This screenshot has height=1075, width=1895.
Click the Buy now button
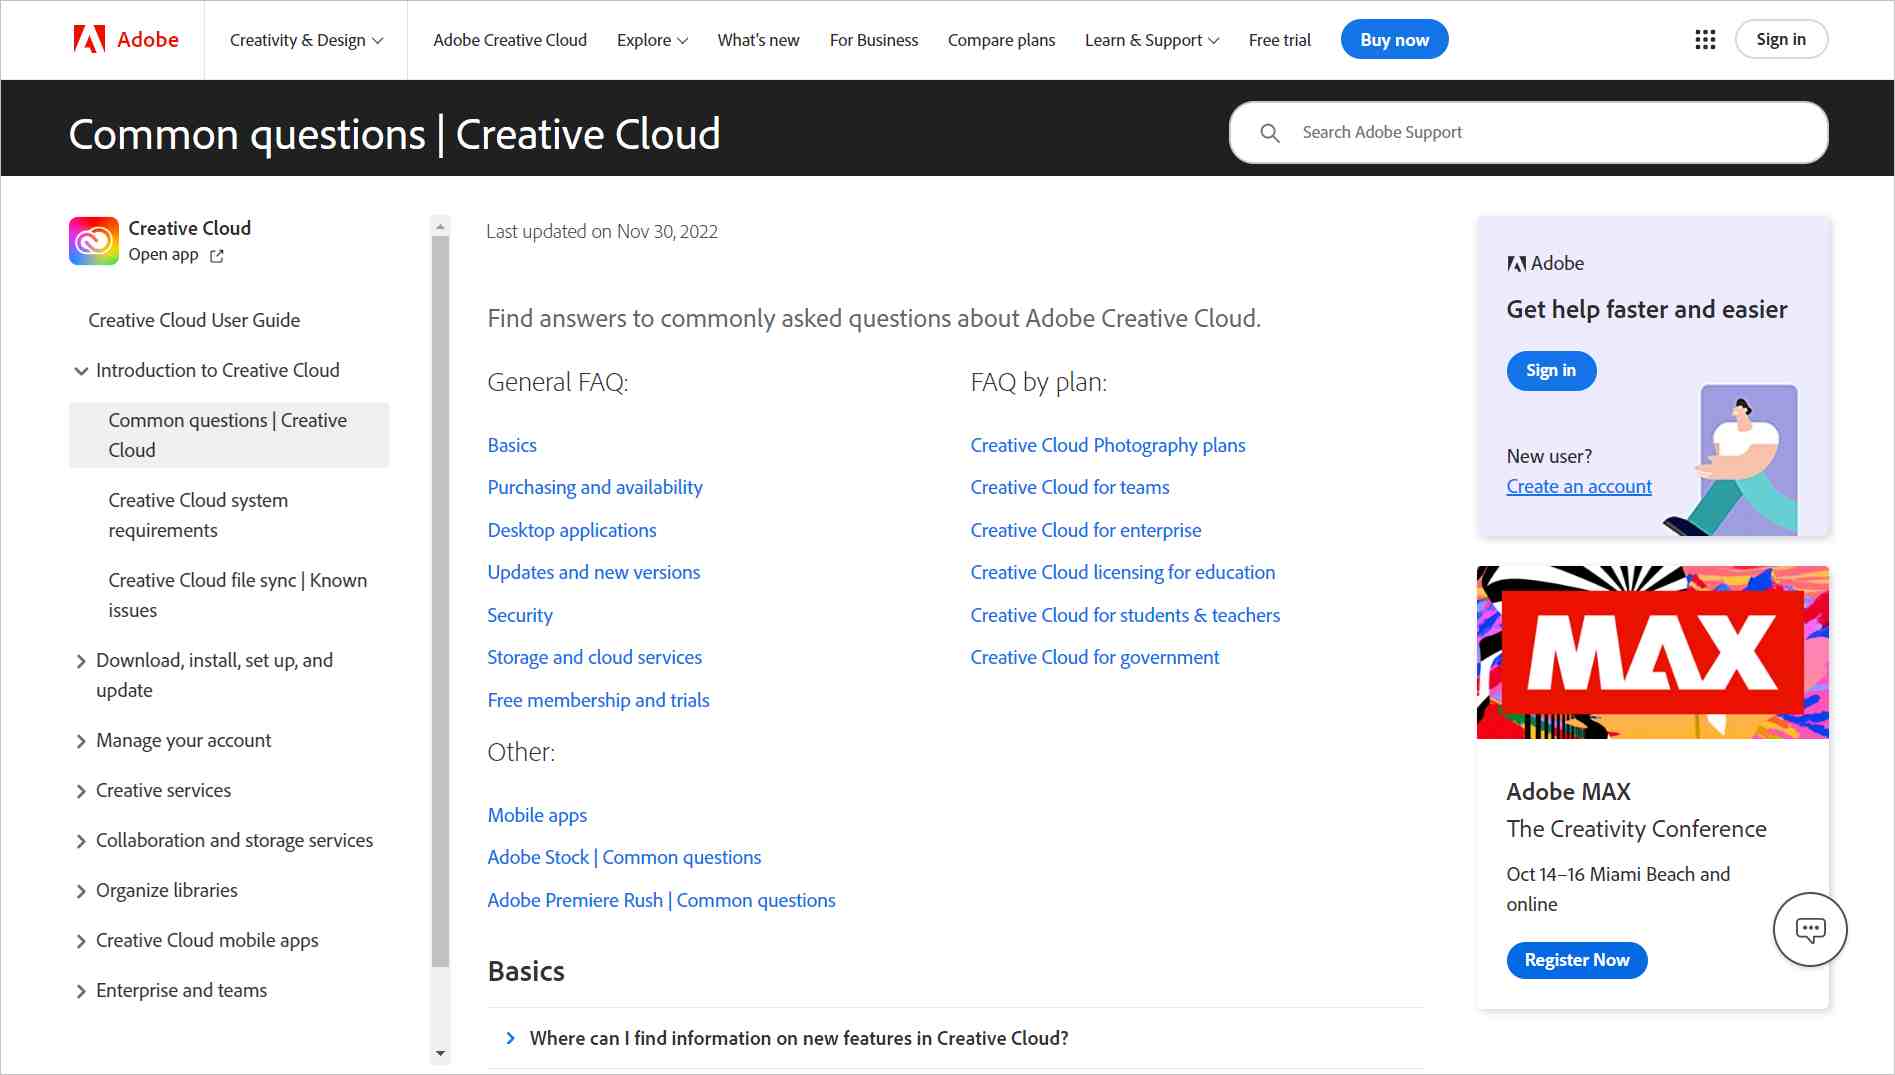[1394, 40]
